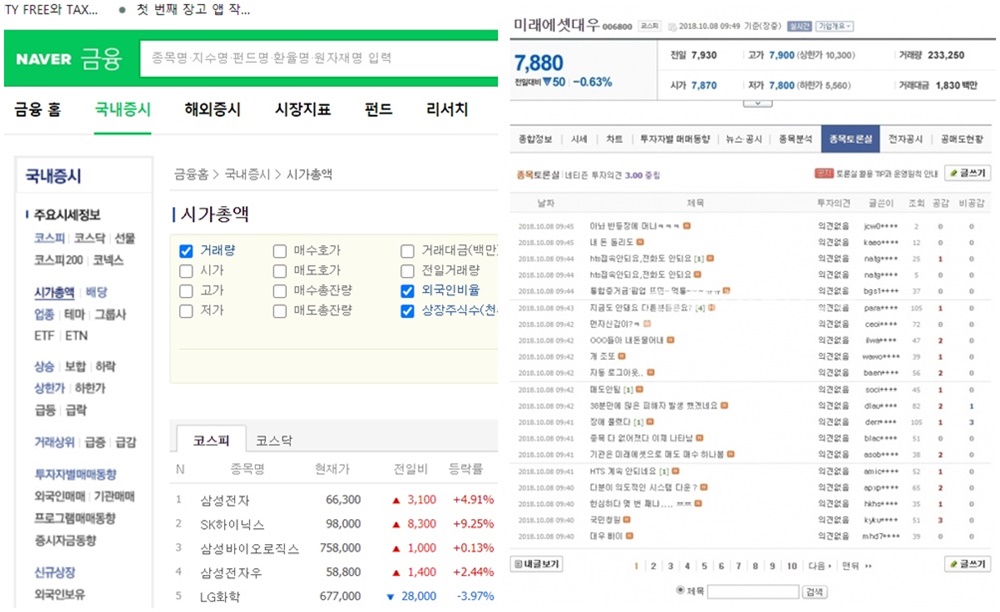
Task: Check the 거래대금(백만) checkbox
Action: (408, 251)
